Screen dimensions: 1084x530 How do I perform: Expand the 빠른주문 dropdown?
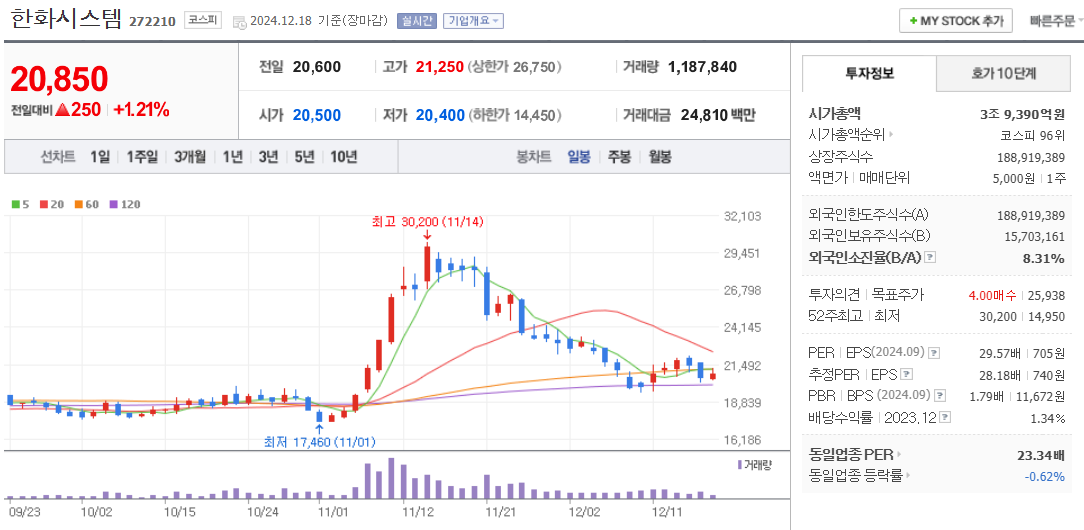tap(1055, 21)
